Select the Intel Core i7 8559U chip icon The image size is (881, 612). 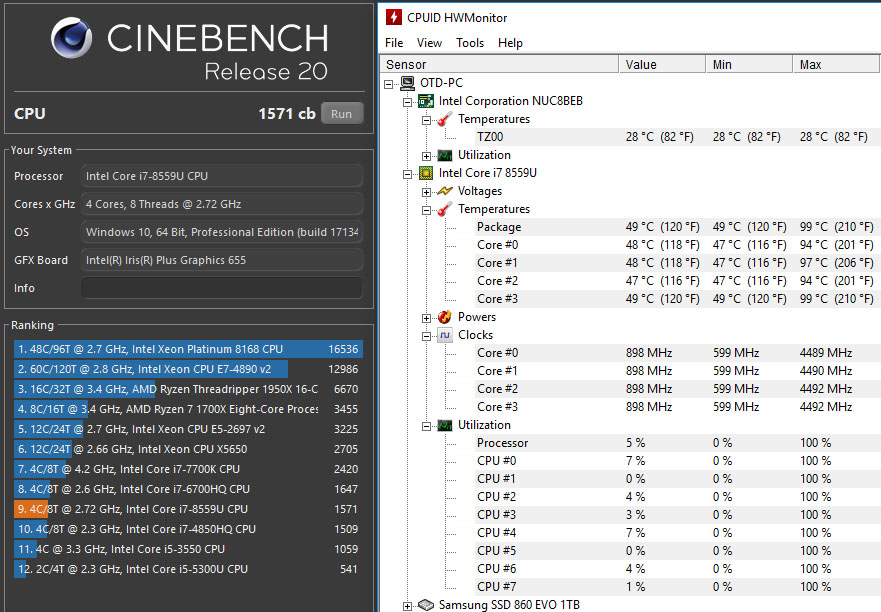point(426,173)
